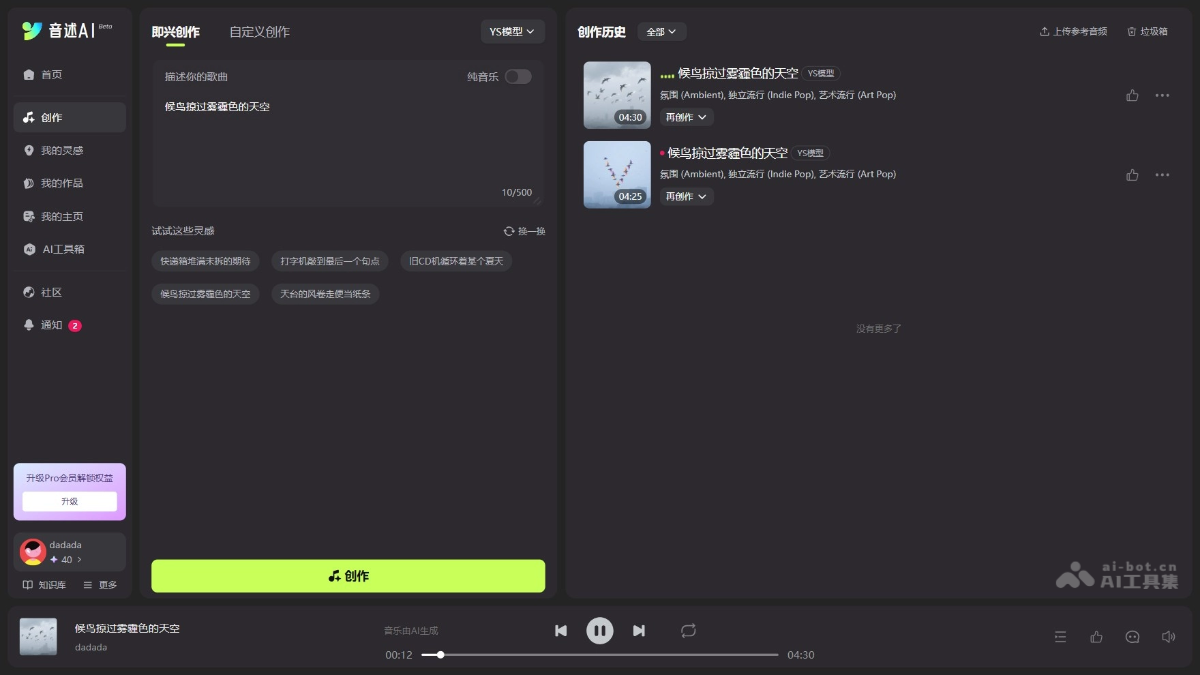This screenshot has height=675, width=1200.
Task: Expand the 全部 history filter dropdown
Action: tap(661, 32)
